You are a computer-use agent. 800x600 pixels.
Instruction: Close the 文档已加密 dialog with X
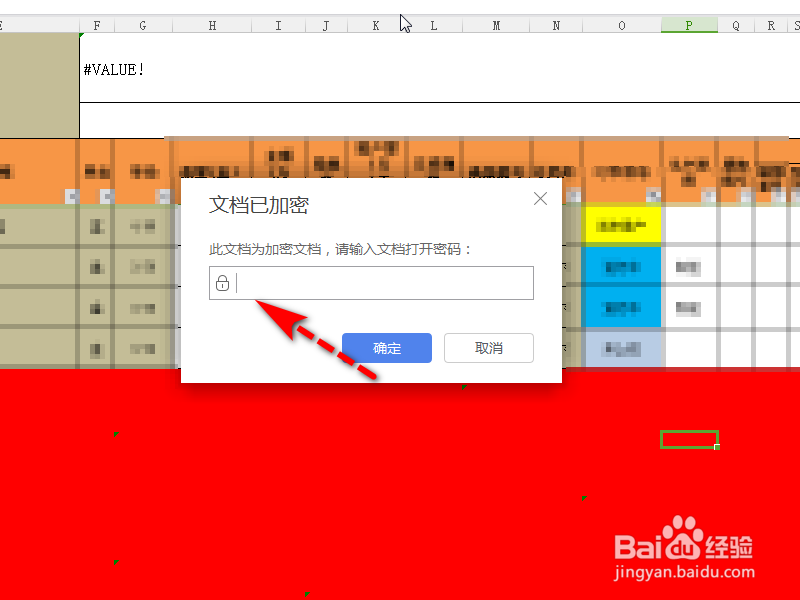[540, 198]
